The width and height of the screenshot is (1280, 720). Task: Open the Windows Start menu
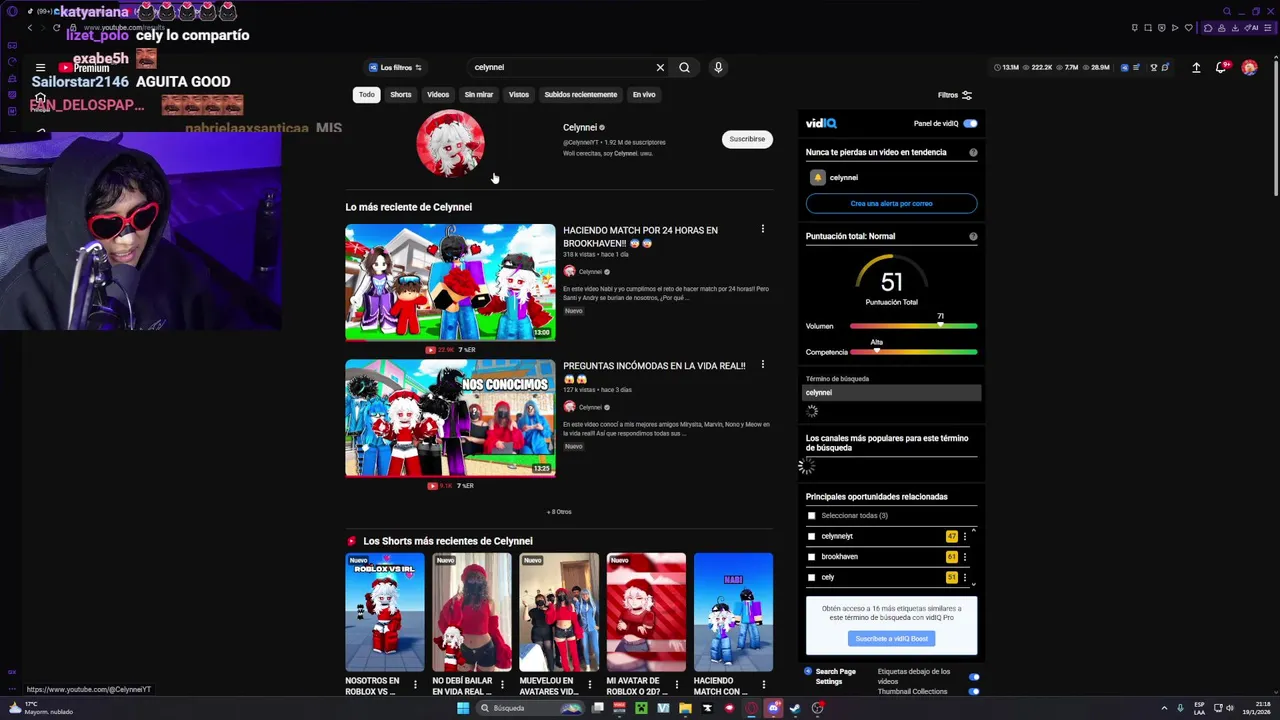point(462,708)
